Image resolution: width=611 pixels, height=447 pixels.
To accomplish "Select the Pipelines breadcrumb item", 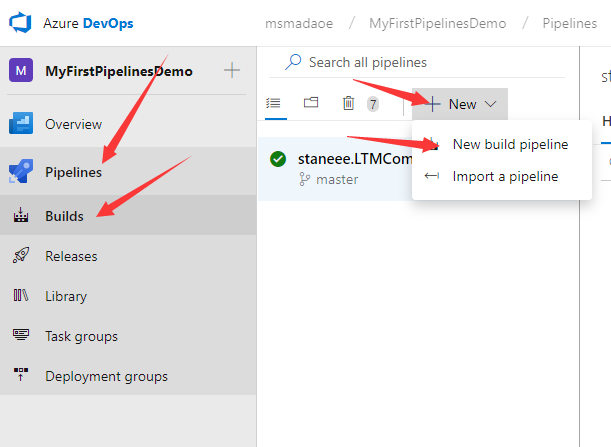I will (569, 23).
